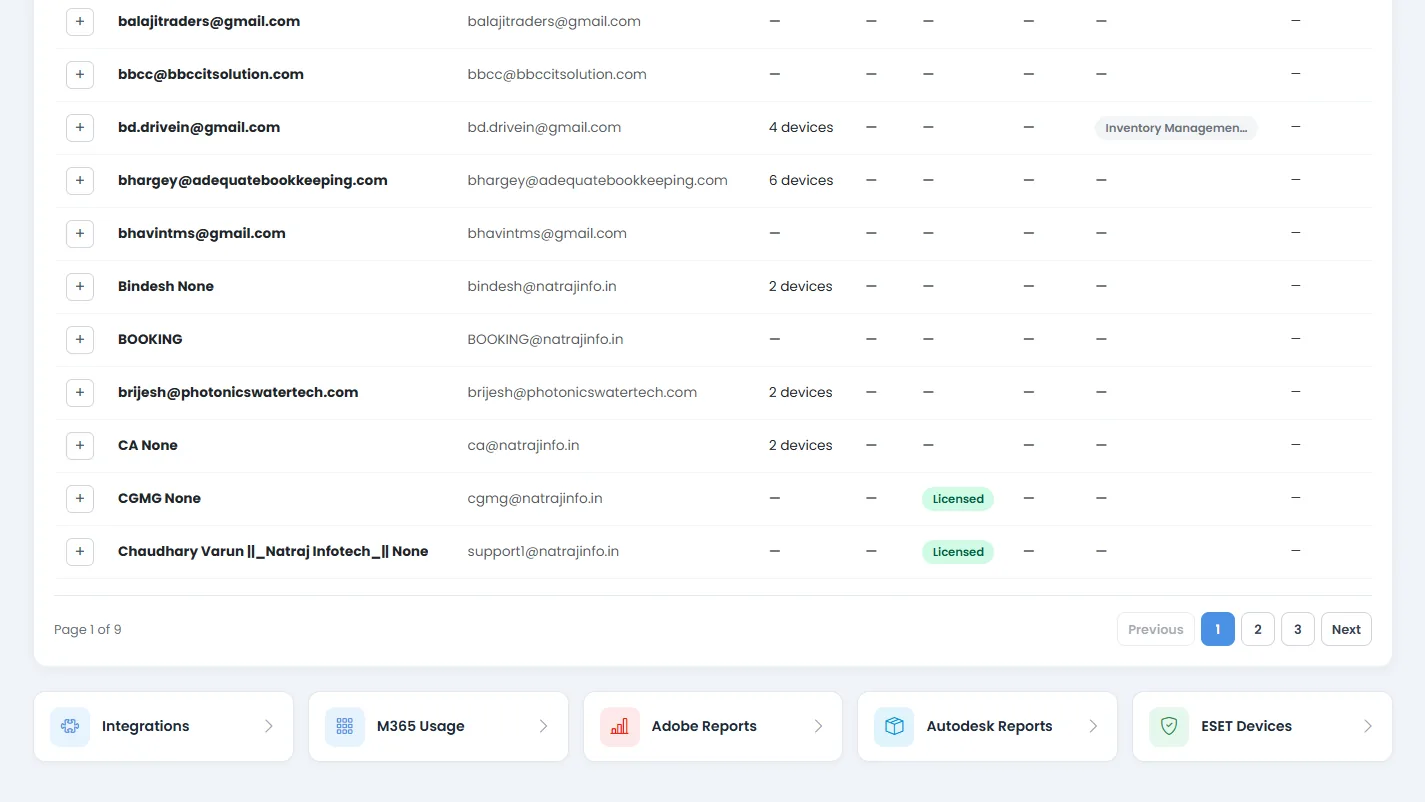1425x802 pixels.
Task: Expand the CGMG None row
Action: (x=80, y=499)
